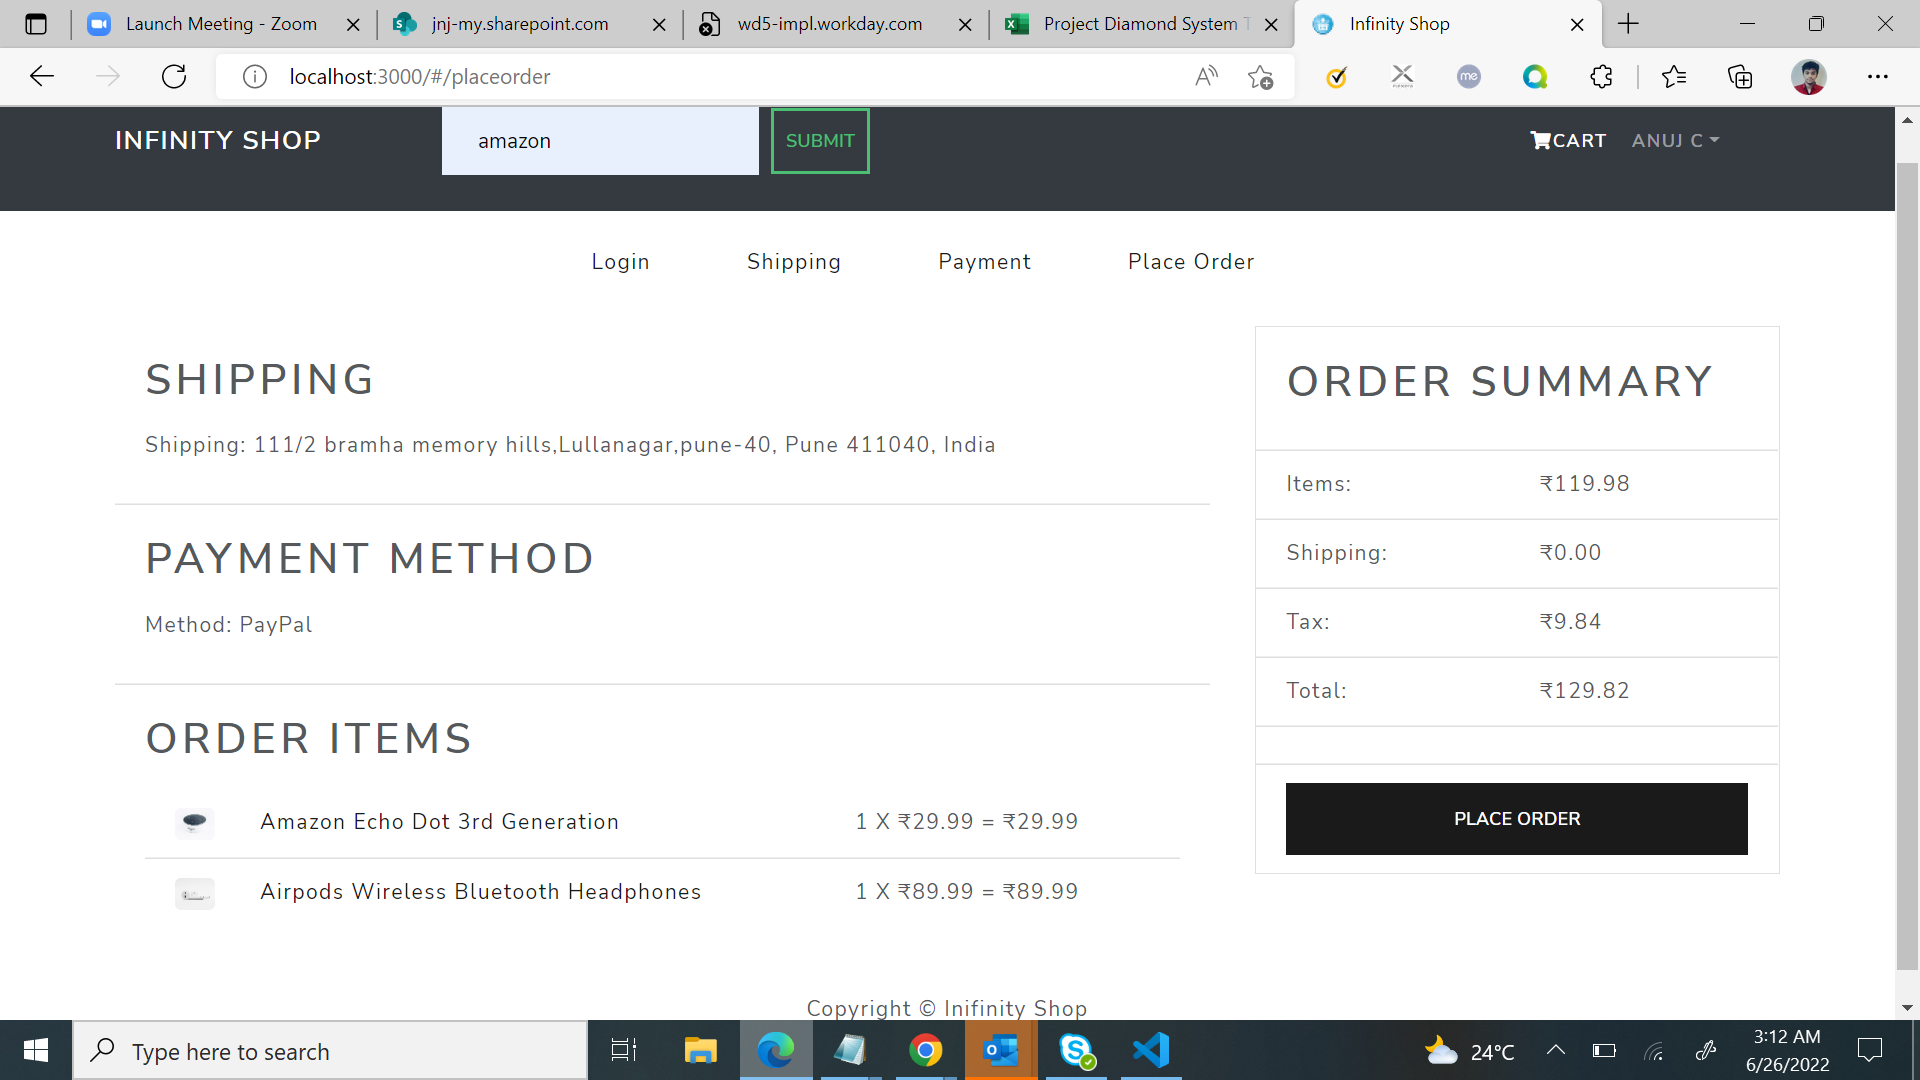Click the browser profile avatar

point(1808,77)
